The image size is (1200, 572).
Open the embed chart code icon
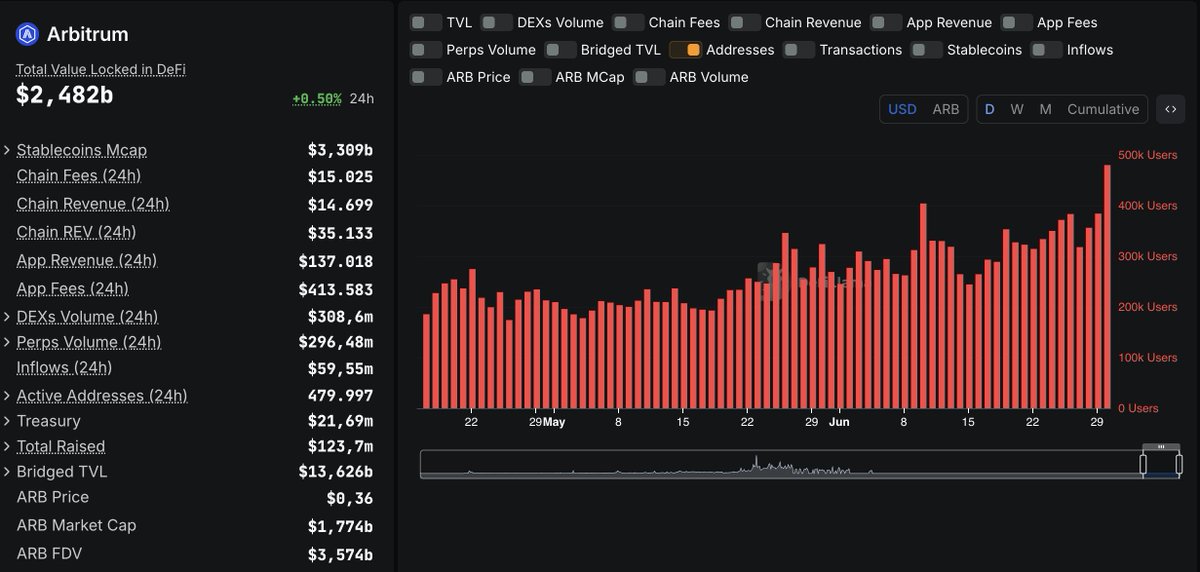pos(1170,109)
